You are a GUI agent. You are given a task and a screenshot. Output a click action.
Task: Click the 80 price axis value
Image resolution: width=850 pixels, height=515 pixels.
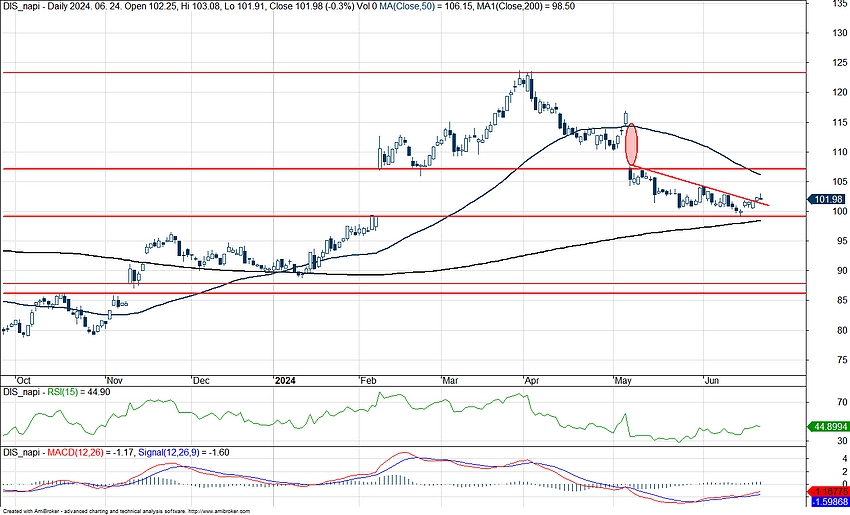click(x=842, y=330)
